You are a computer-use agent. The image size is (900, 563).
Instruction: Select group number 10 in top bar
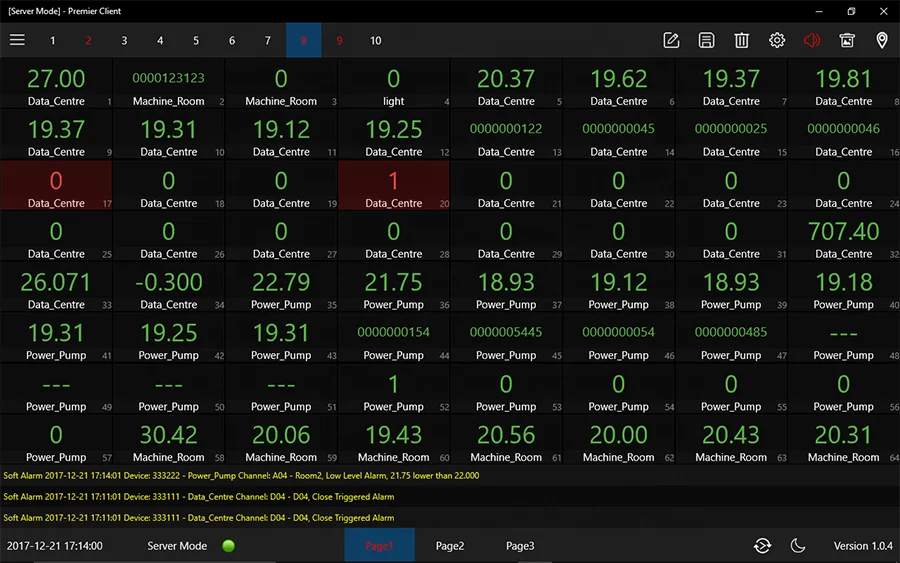(x=375, y=41)
